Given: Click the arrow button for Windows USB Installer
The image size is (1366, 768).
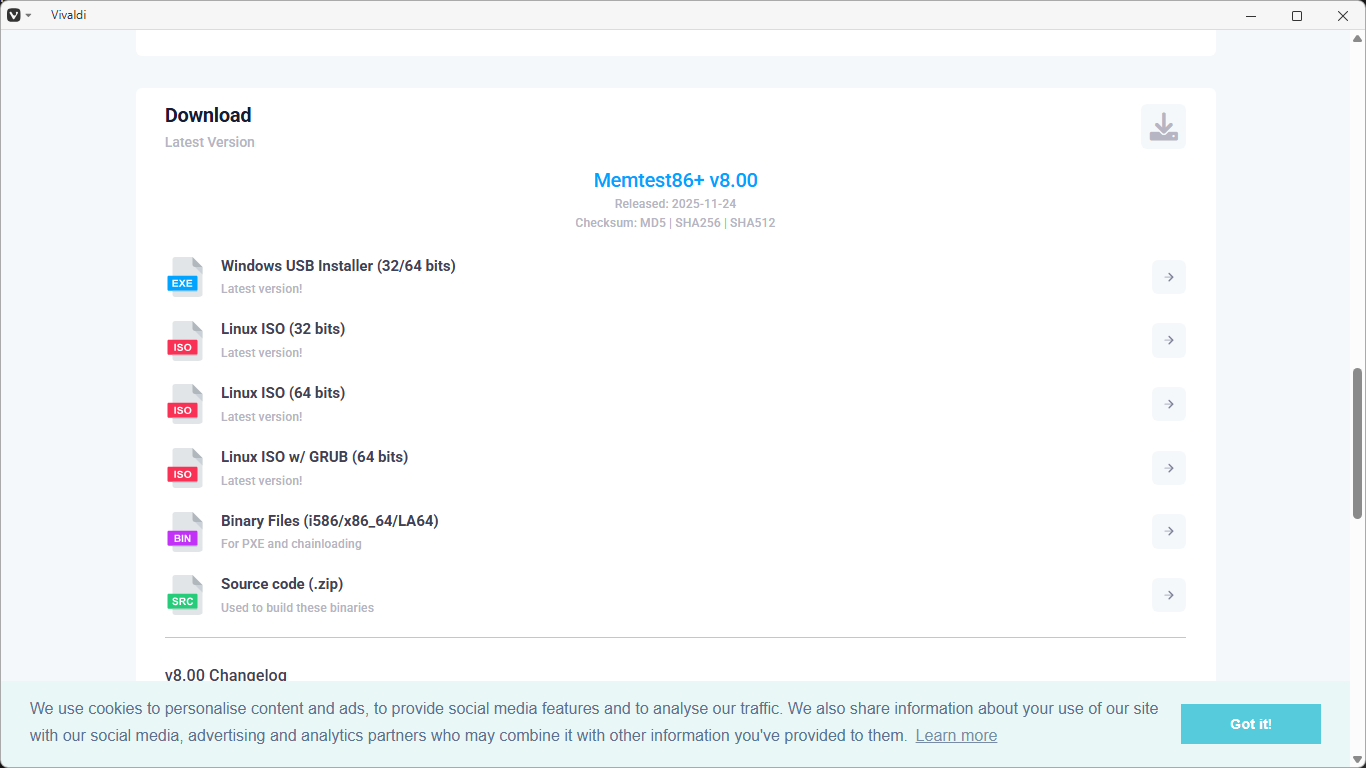Looking at the screenshot, I should click(x=1168, y=277).
